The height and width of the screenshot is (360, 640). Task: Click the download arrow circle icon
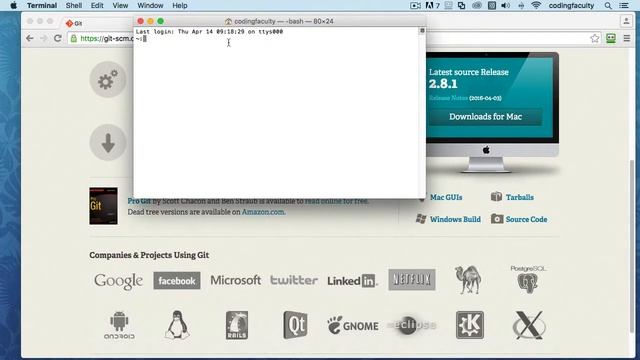coord(108,142)
